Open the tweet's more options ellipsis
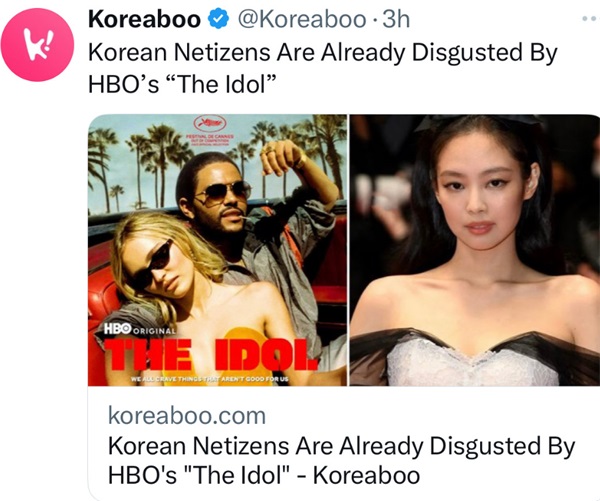Screen dimensions: 600x501 tap(590, 18)
